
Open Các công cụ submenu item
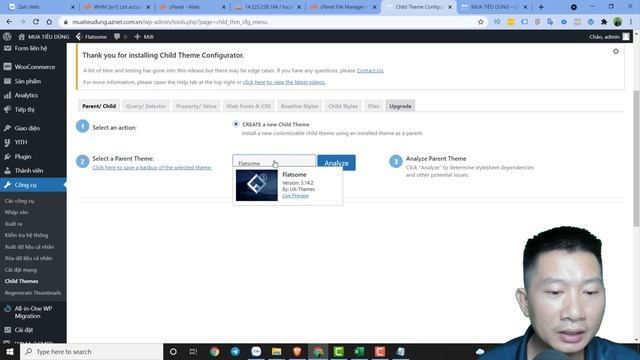click(19, 201)
